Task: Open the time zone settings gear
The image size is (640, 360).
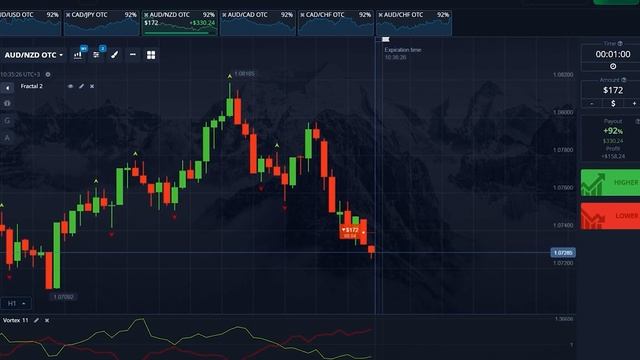Action: (x=48, y=75)
